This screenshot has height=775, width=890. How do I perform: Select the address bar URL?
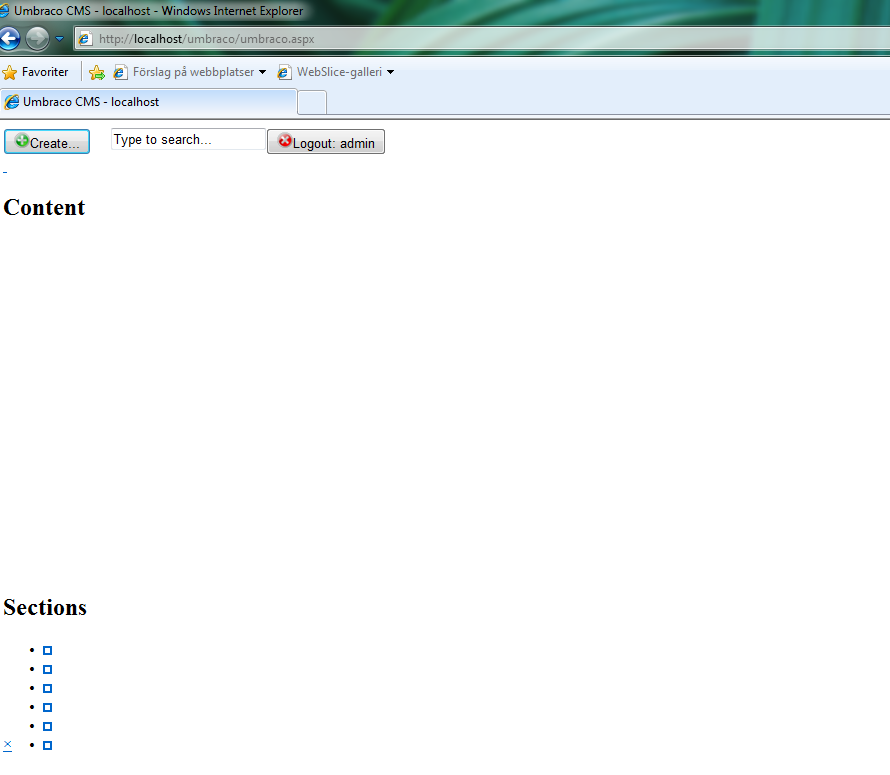pos(207,39)
